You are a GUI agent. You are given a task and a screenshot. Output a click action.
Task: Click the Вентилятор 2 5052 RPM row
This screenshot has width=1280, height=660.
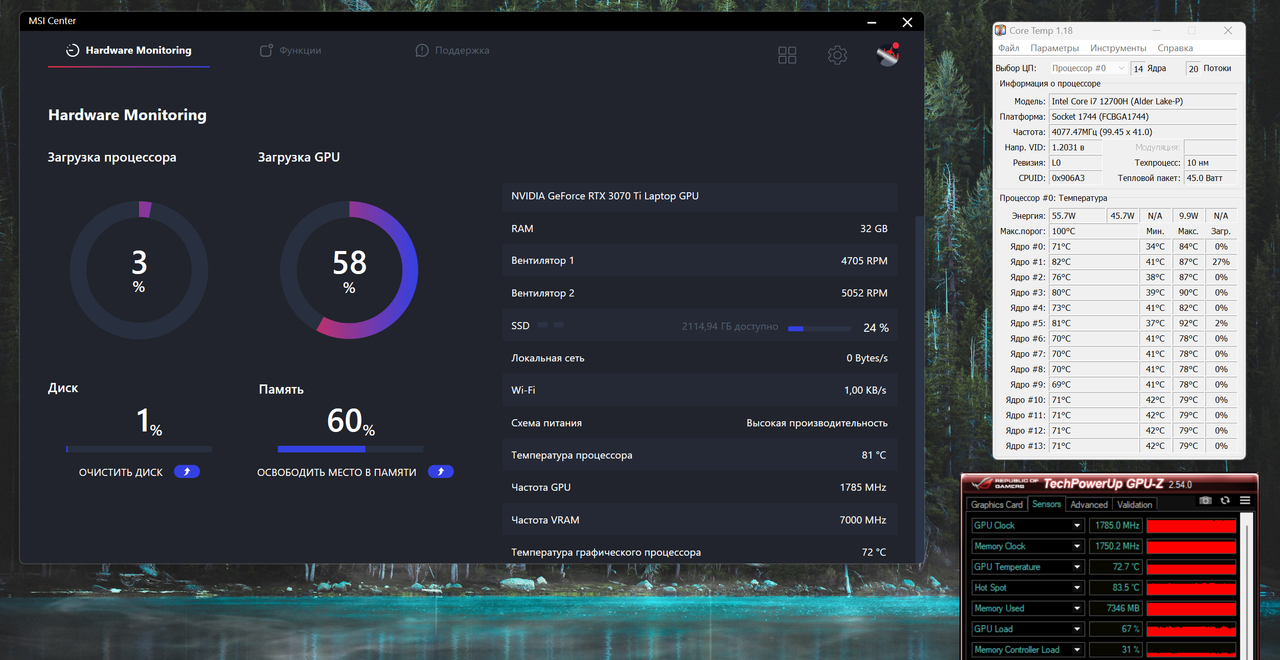coord(700,293)
